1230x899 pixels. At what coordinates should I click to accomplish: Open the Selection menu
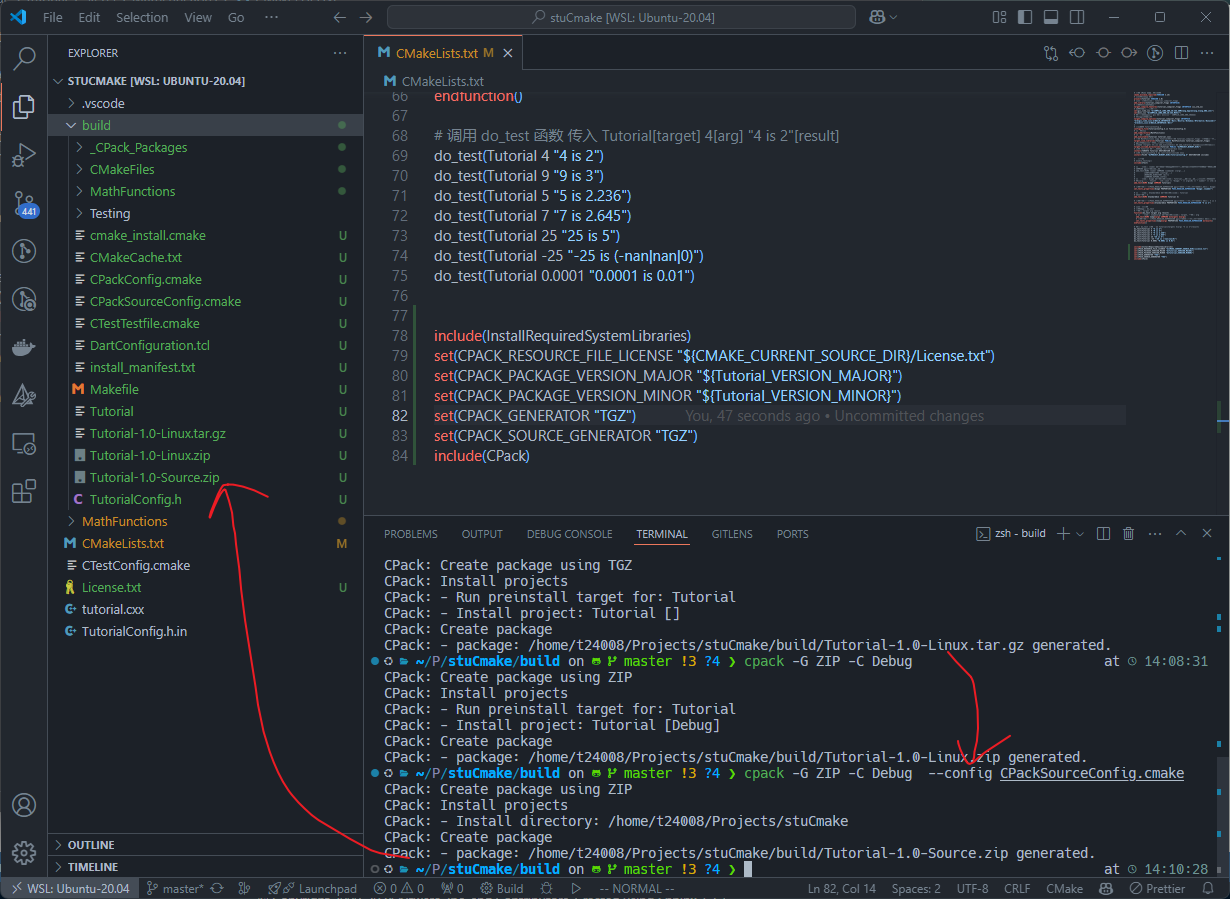click(142, 17)
